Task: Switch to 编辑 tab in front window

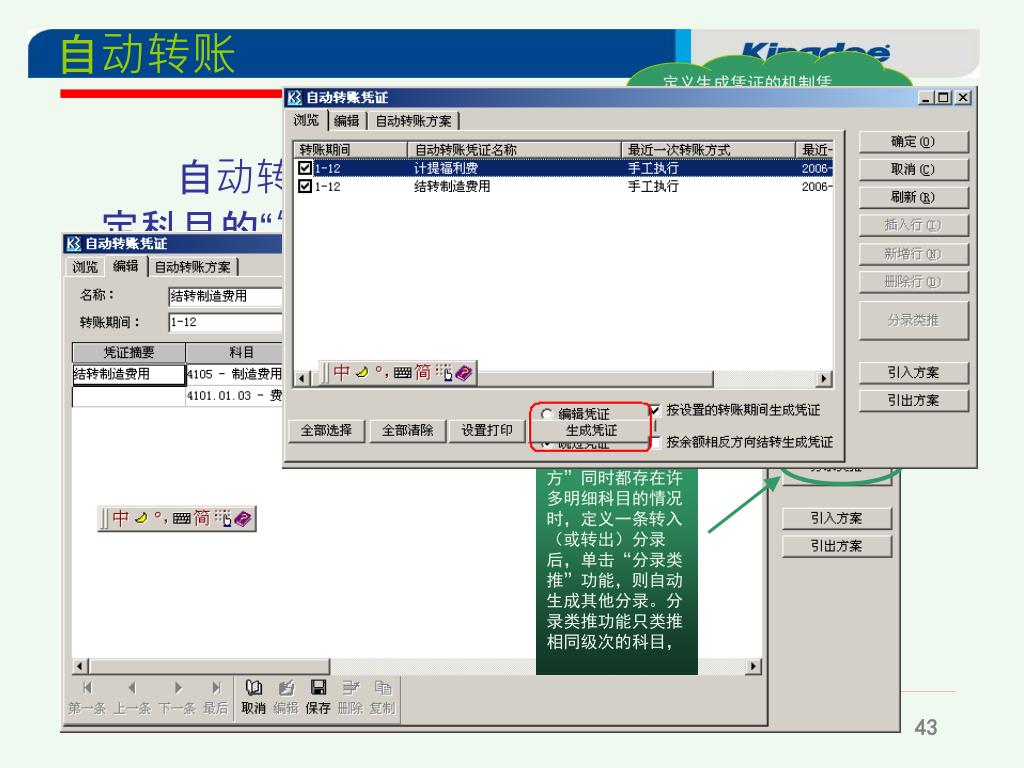Action: pos(347,121)
